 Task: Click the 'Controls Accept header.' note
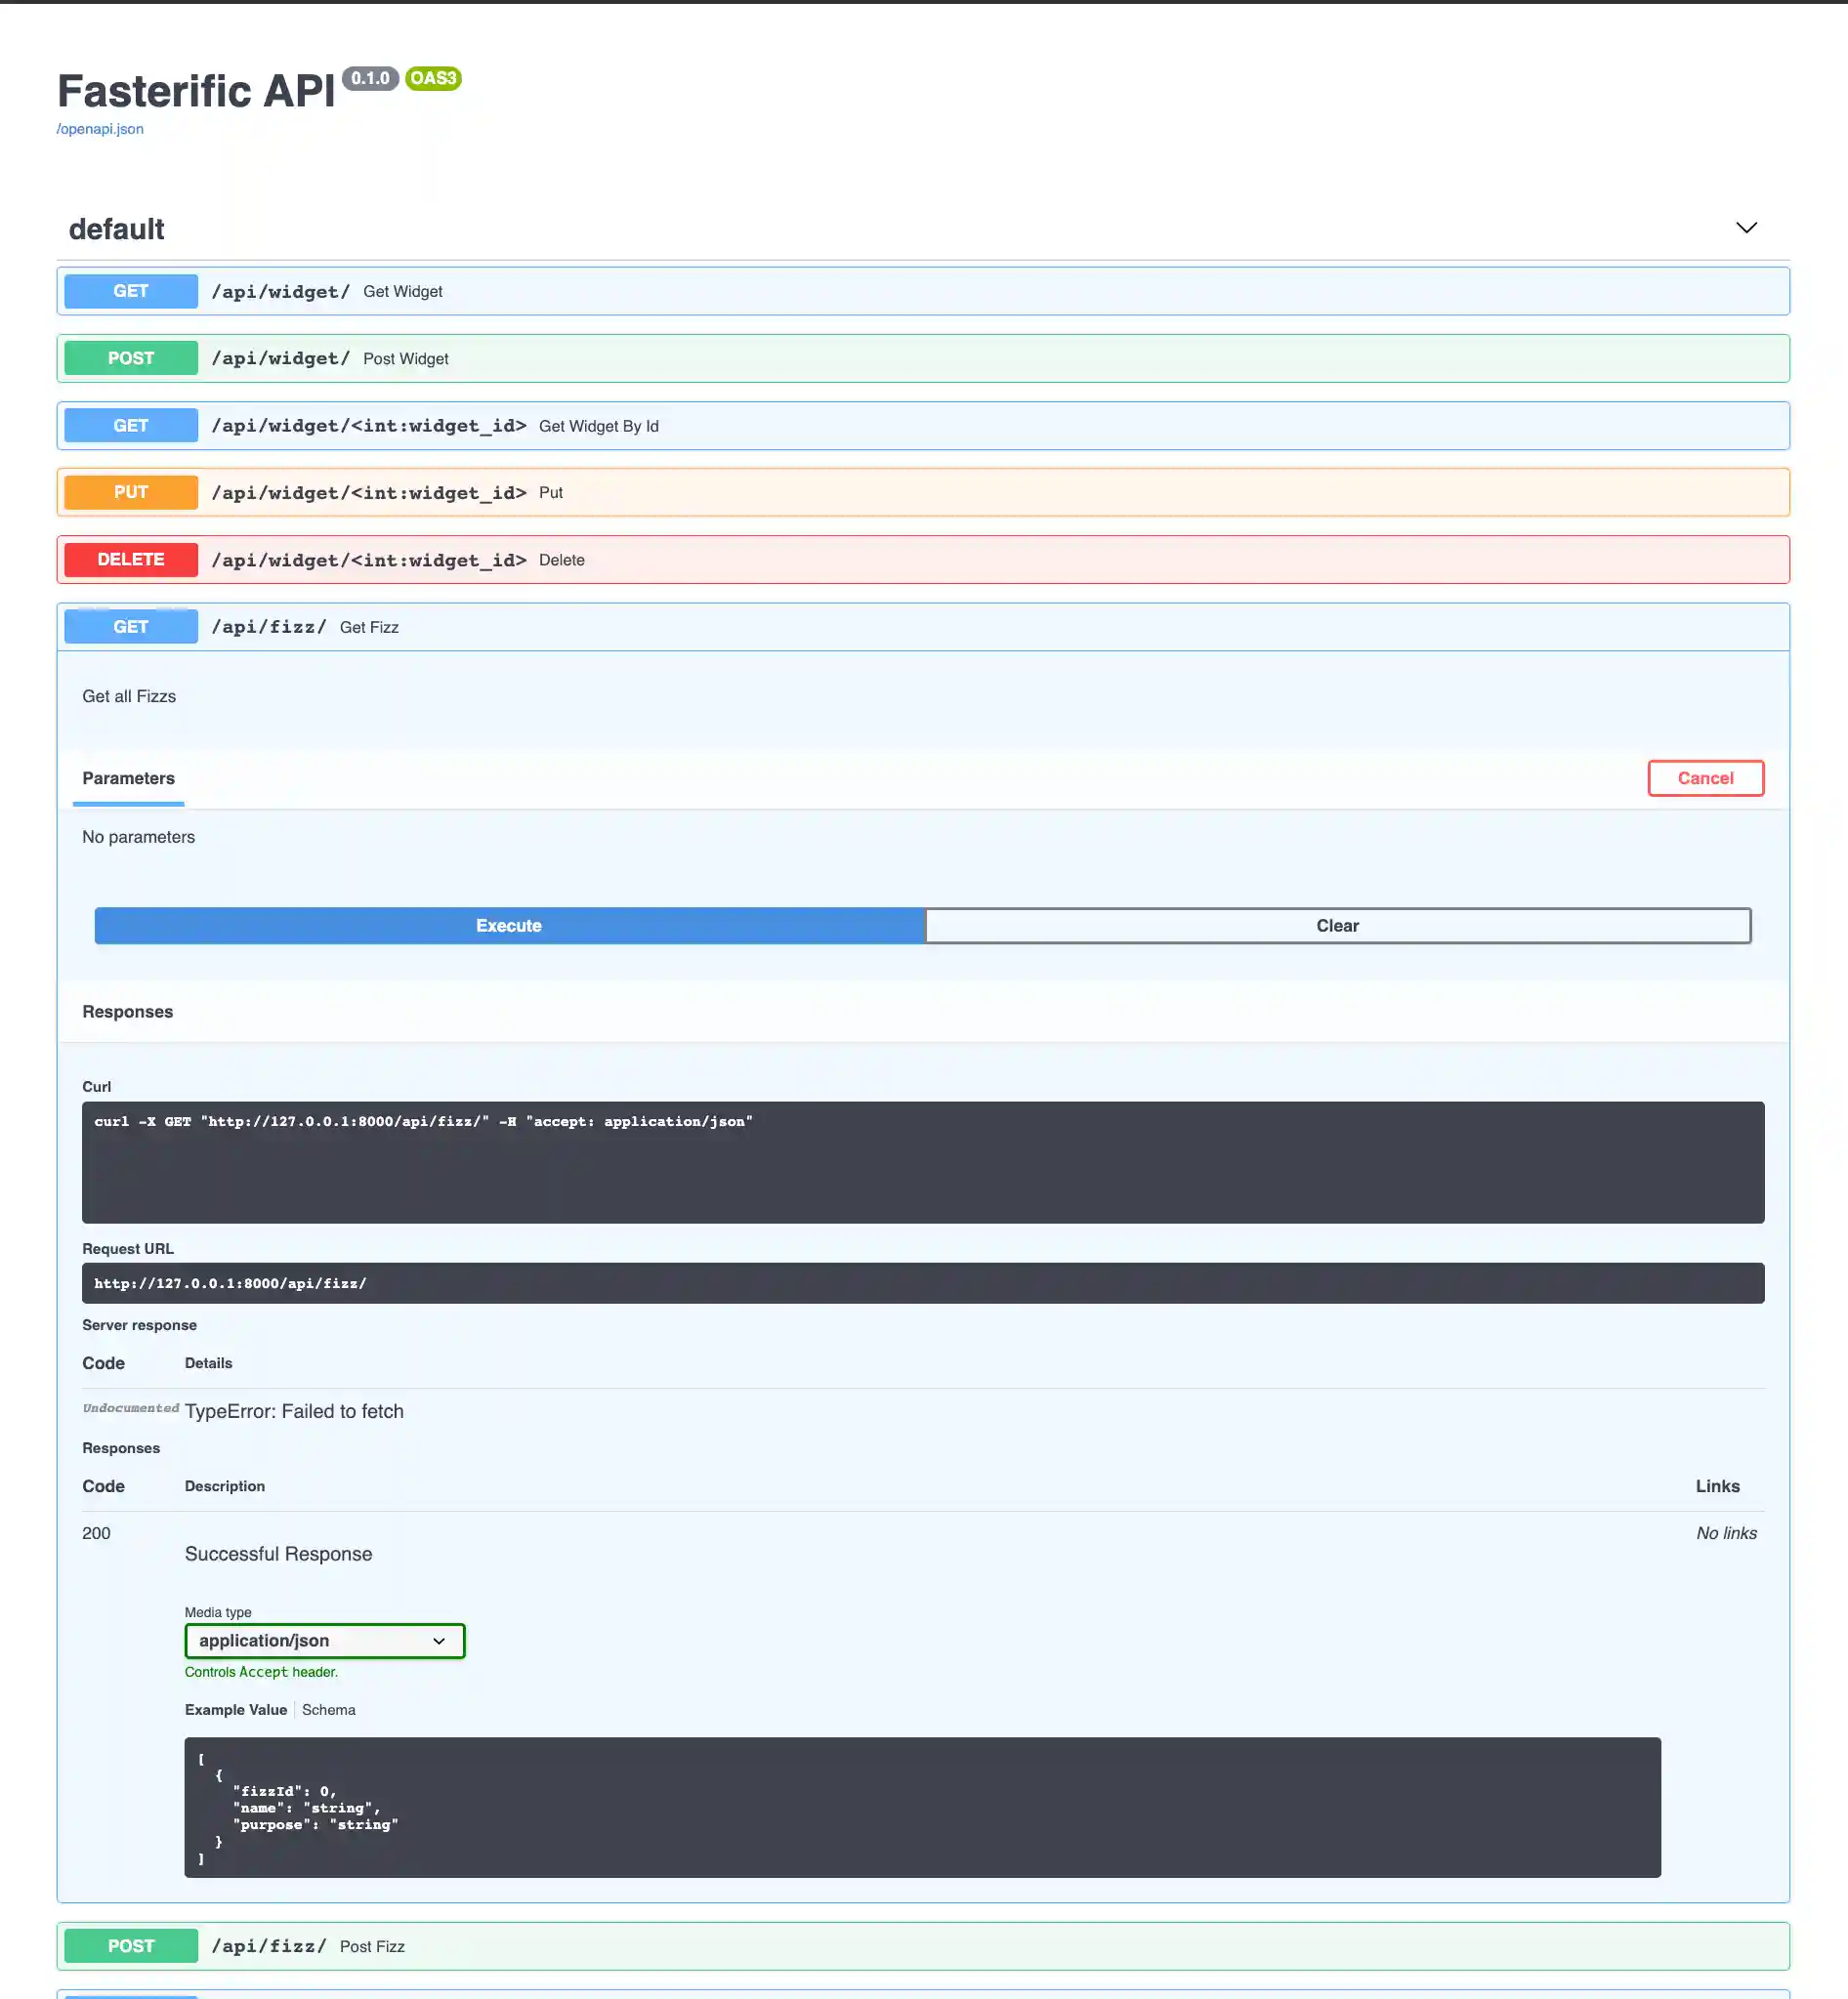(x=261, y=1672)
